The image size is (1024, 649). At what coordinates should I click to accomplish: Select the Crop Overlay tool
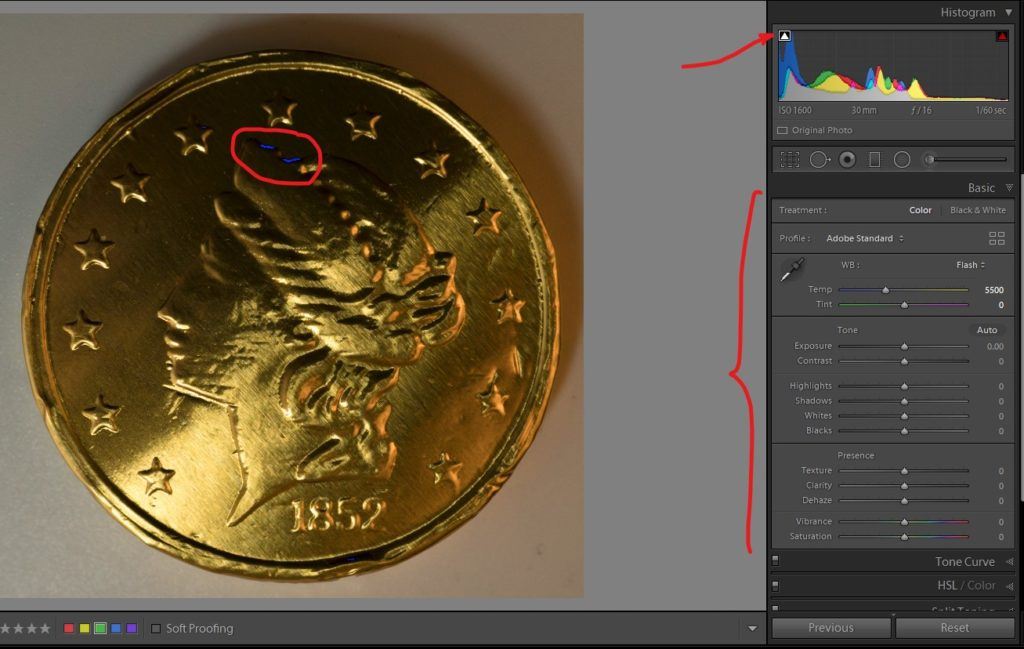[x=790, y=159]
